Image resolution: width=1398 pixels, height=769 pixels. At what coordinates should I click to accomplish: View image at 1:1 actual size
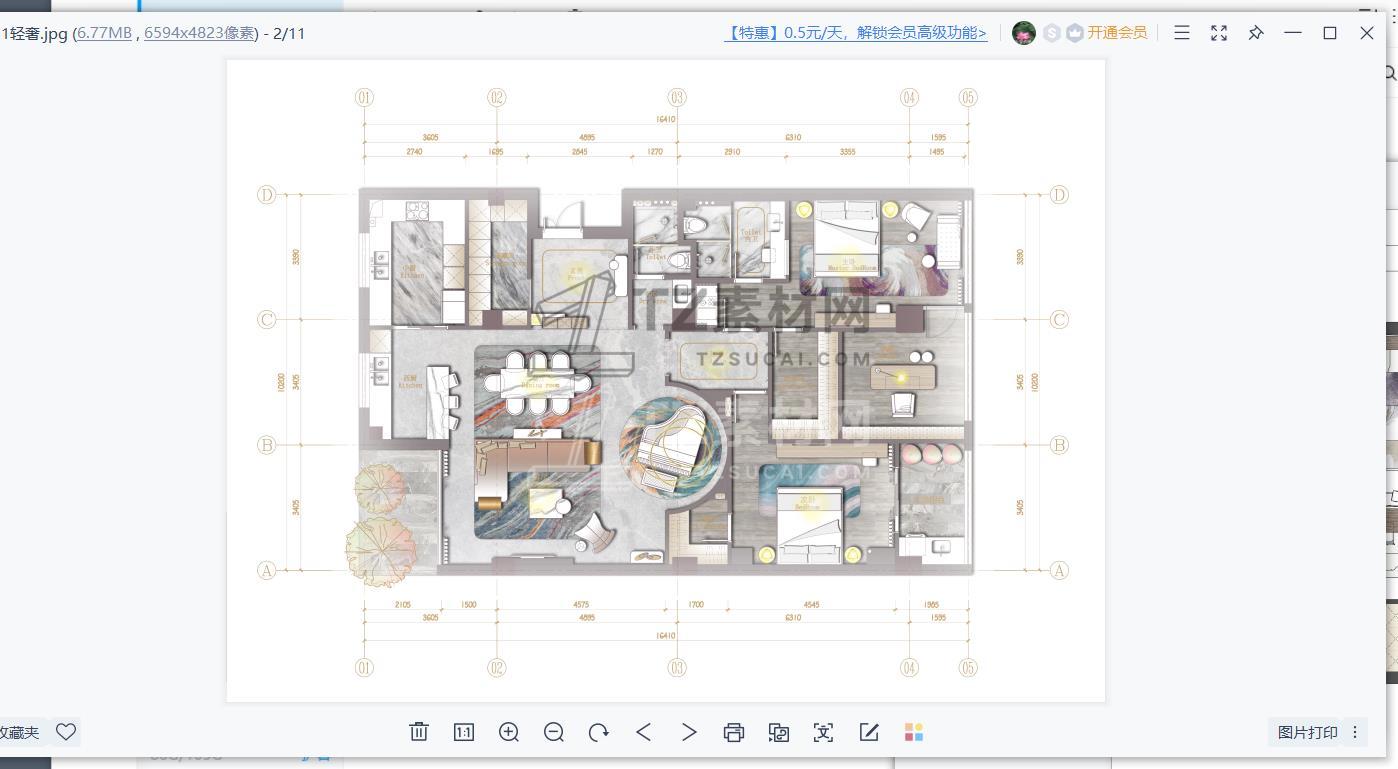(464, 732)
